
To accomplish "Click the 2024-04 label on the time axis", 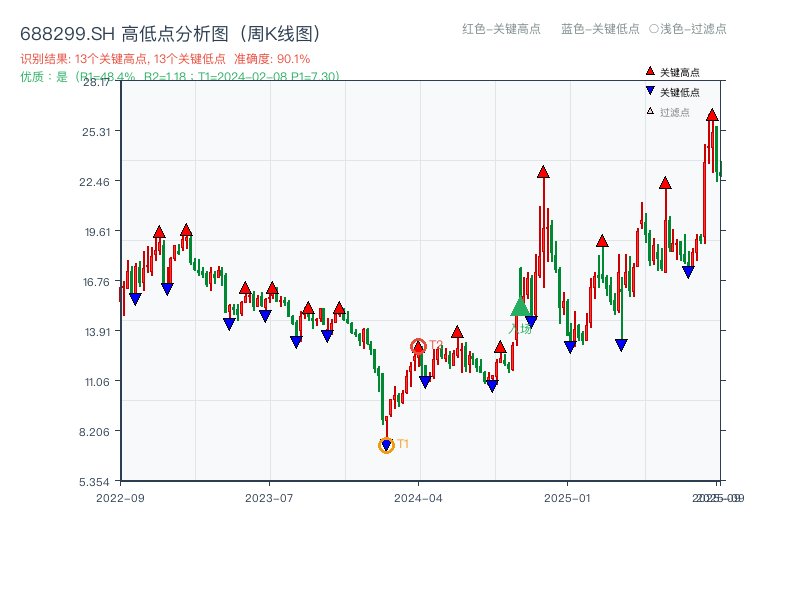I will pyautogui.click(x=419, y=496).
